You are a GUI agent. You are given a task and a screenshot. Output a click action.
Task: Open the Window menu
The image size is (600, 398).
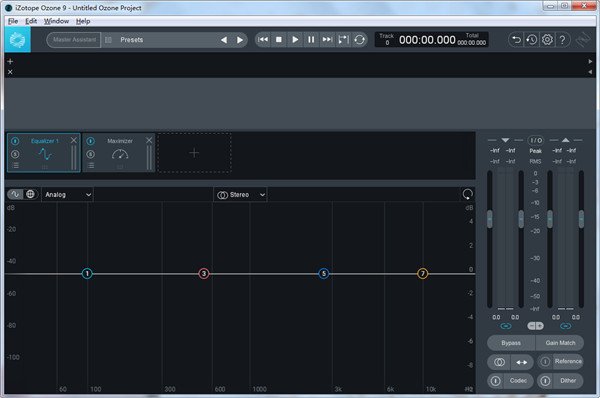point(56,21)
